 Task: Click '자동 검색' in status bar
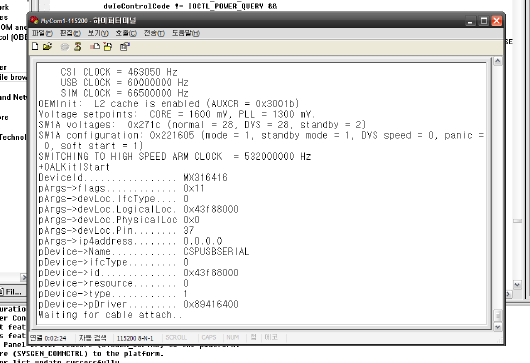click(x=92, y=338)
